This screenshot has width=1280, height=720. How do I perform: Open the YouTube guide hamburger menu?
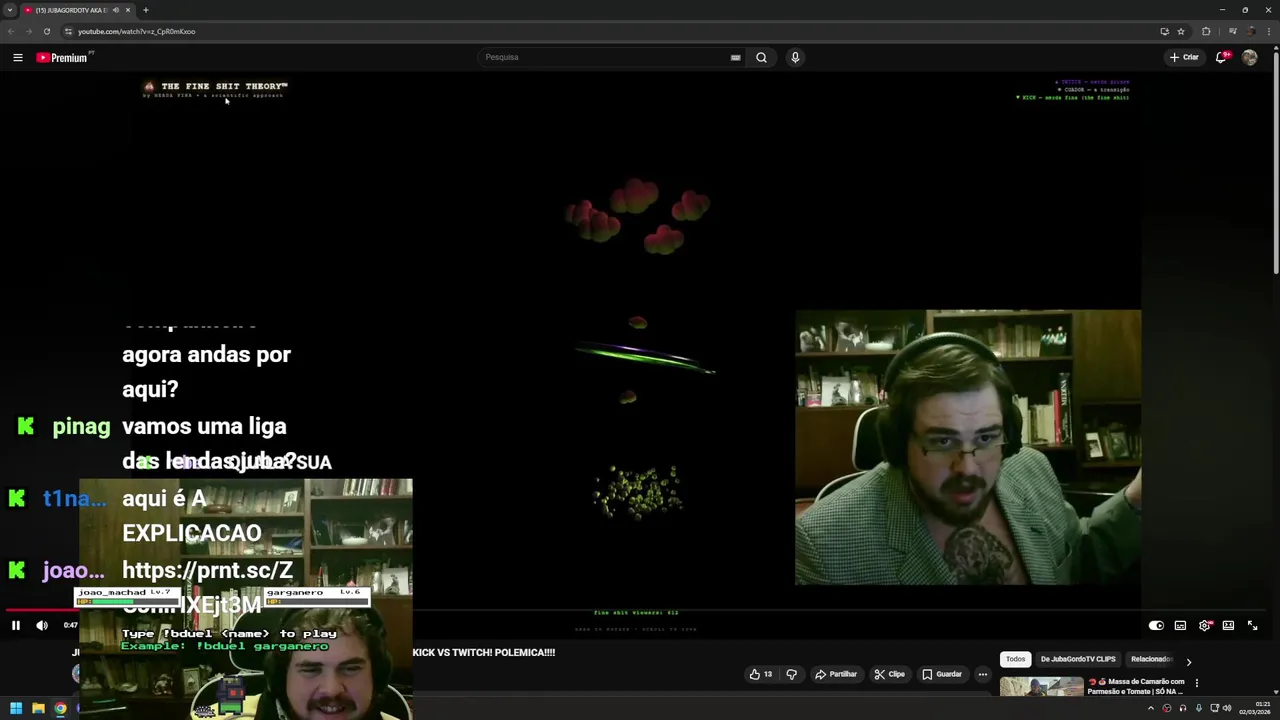pyautogui.click(x=17, y=57)
